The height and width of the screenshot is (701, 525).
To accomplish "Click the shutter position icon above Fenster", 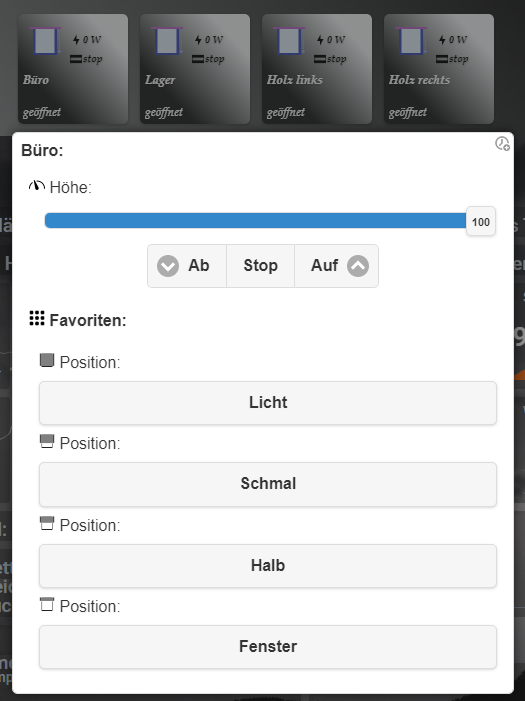I will [47, 604].
